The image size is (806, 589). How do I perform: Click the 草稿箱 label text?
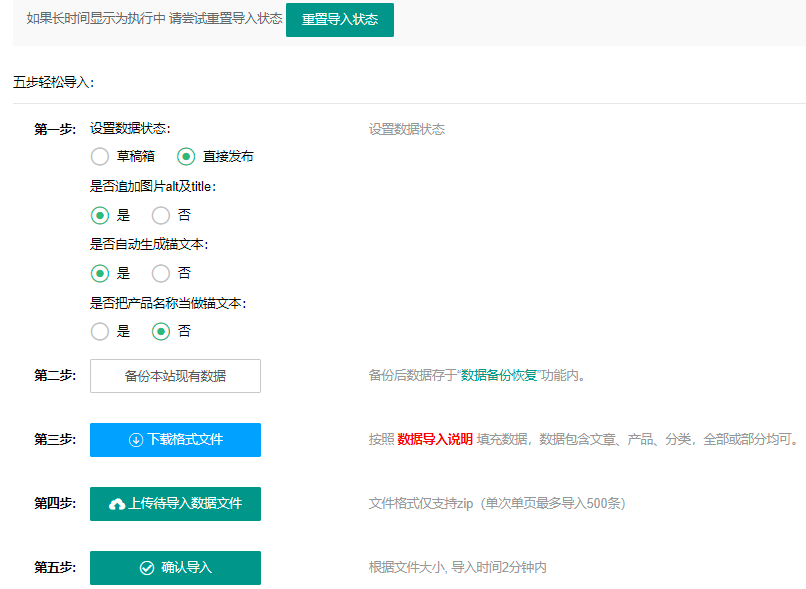135,156
